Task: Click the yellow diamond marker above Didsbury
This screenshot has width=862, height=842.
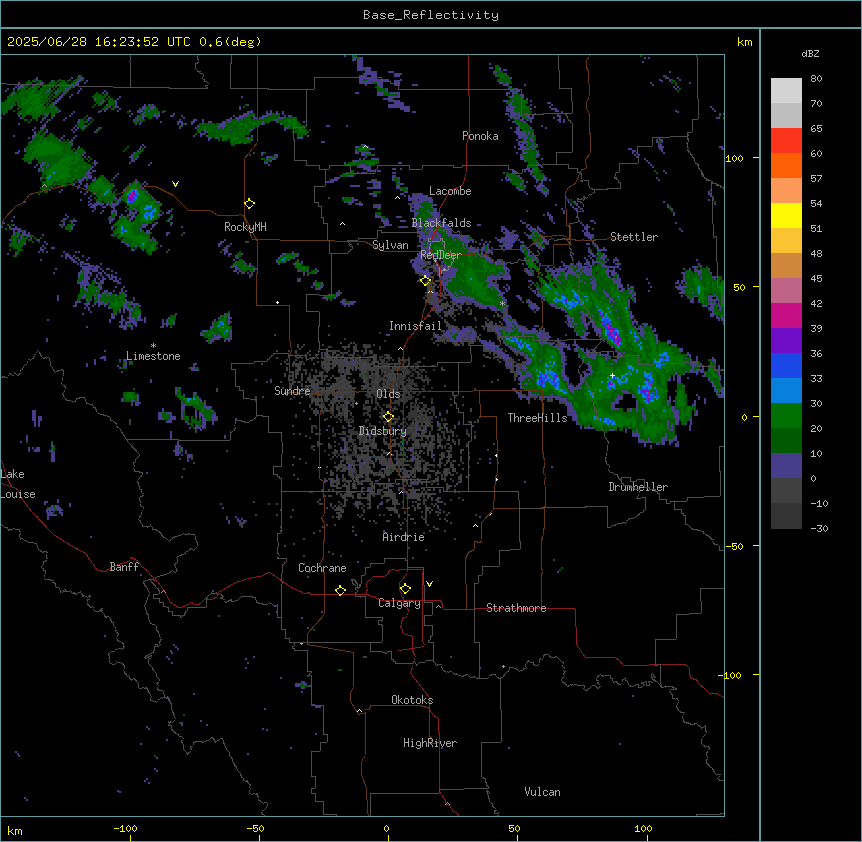Action: point(388,416)
